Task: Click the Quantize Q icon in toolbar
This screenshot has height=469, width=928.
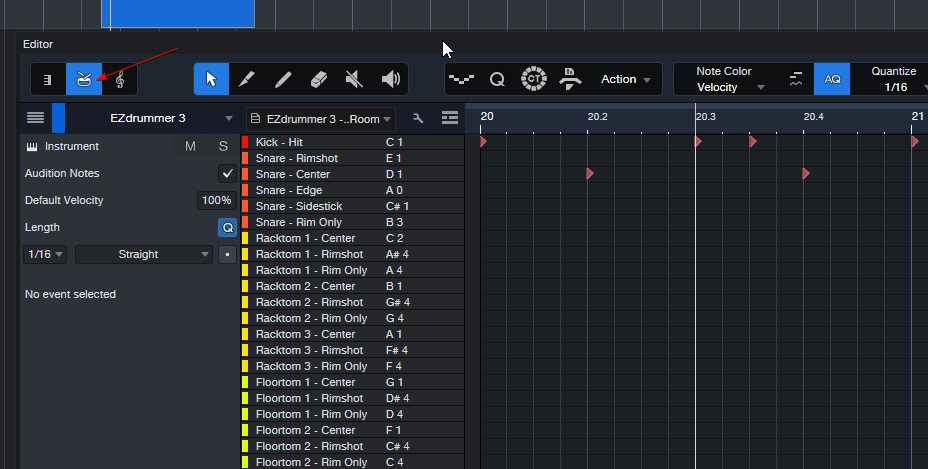Action: (497, 79)
